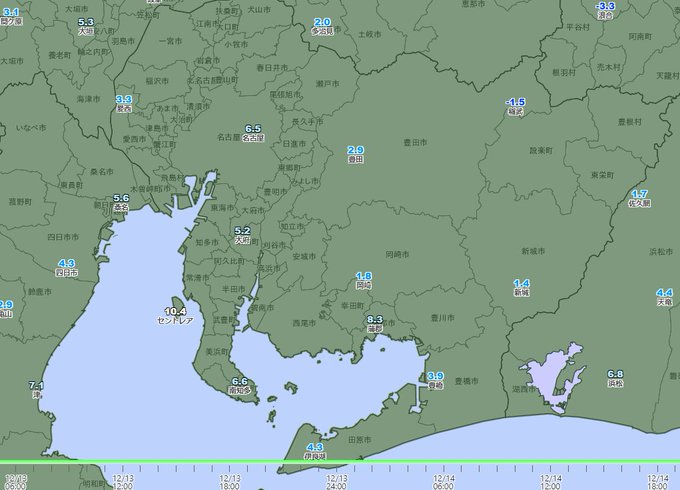This screenshot has width=680, height=490.
Task: Select the 稲武 -1.5 temperature reading
Action: tap(515, 102)
